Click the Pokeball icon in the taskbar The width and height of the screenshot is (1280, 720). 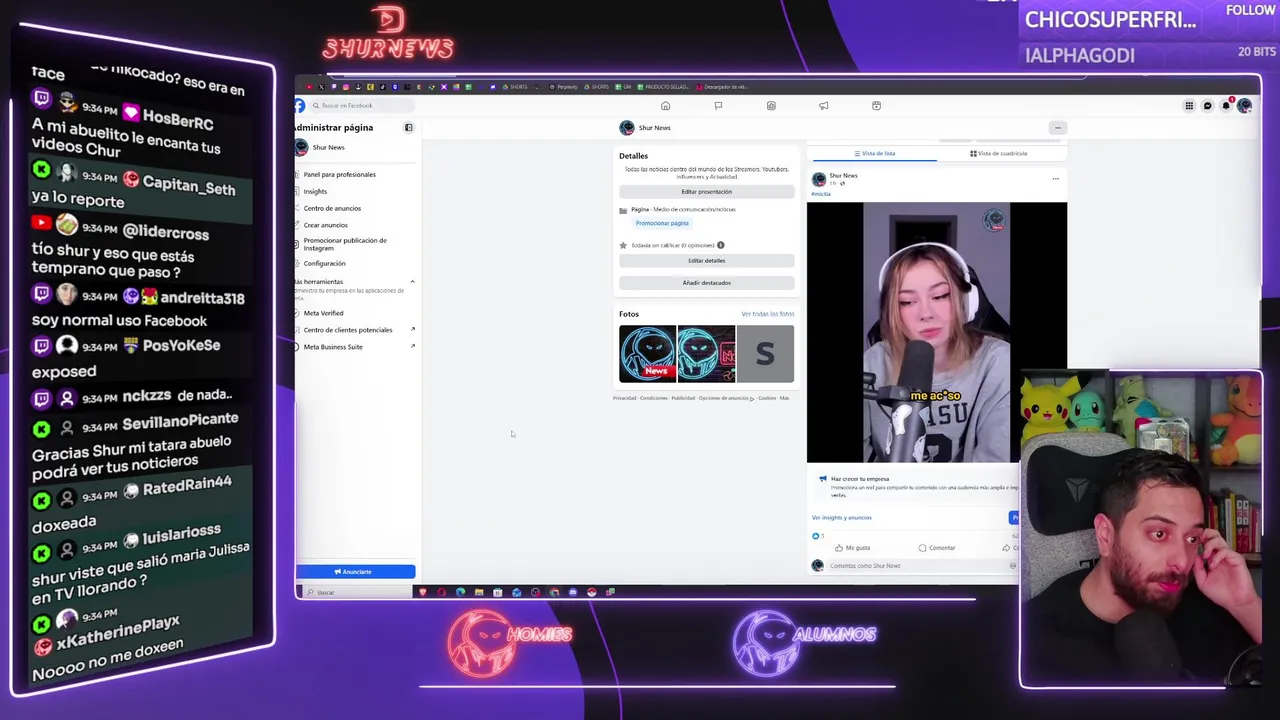coord(592,592)
